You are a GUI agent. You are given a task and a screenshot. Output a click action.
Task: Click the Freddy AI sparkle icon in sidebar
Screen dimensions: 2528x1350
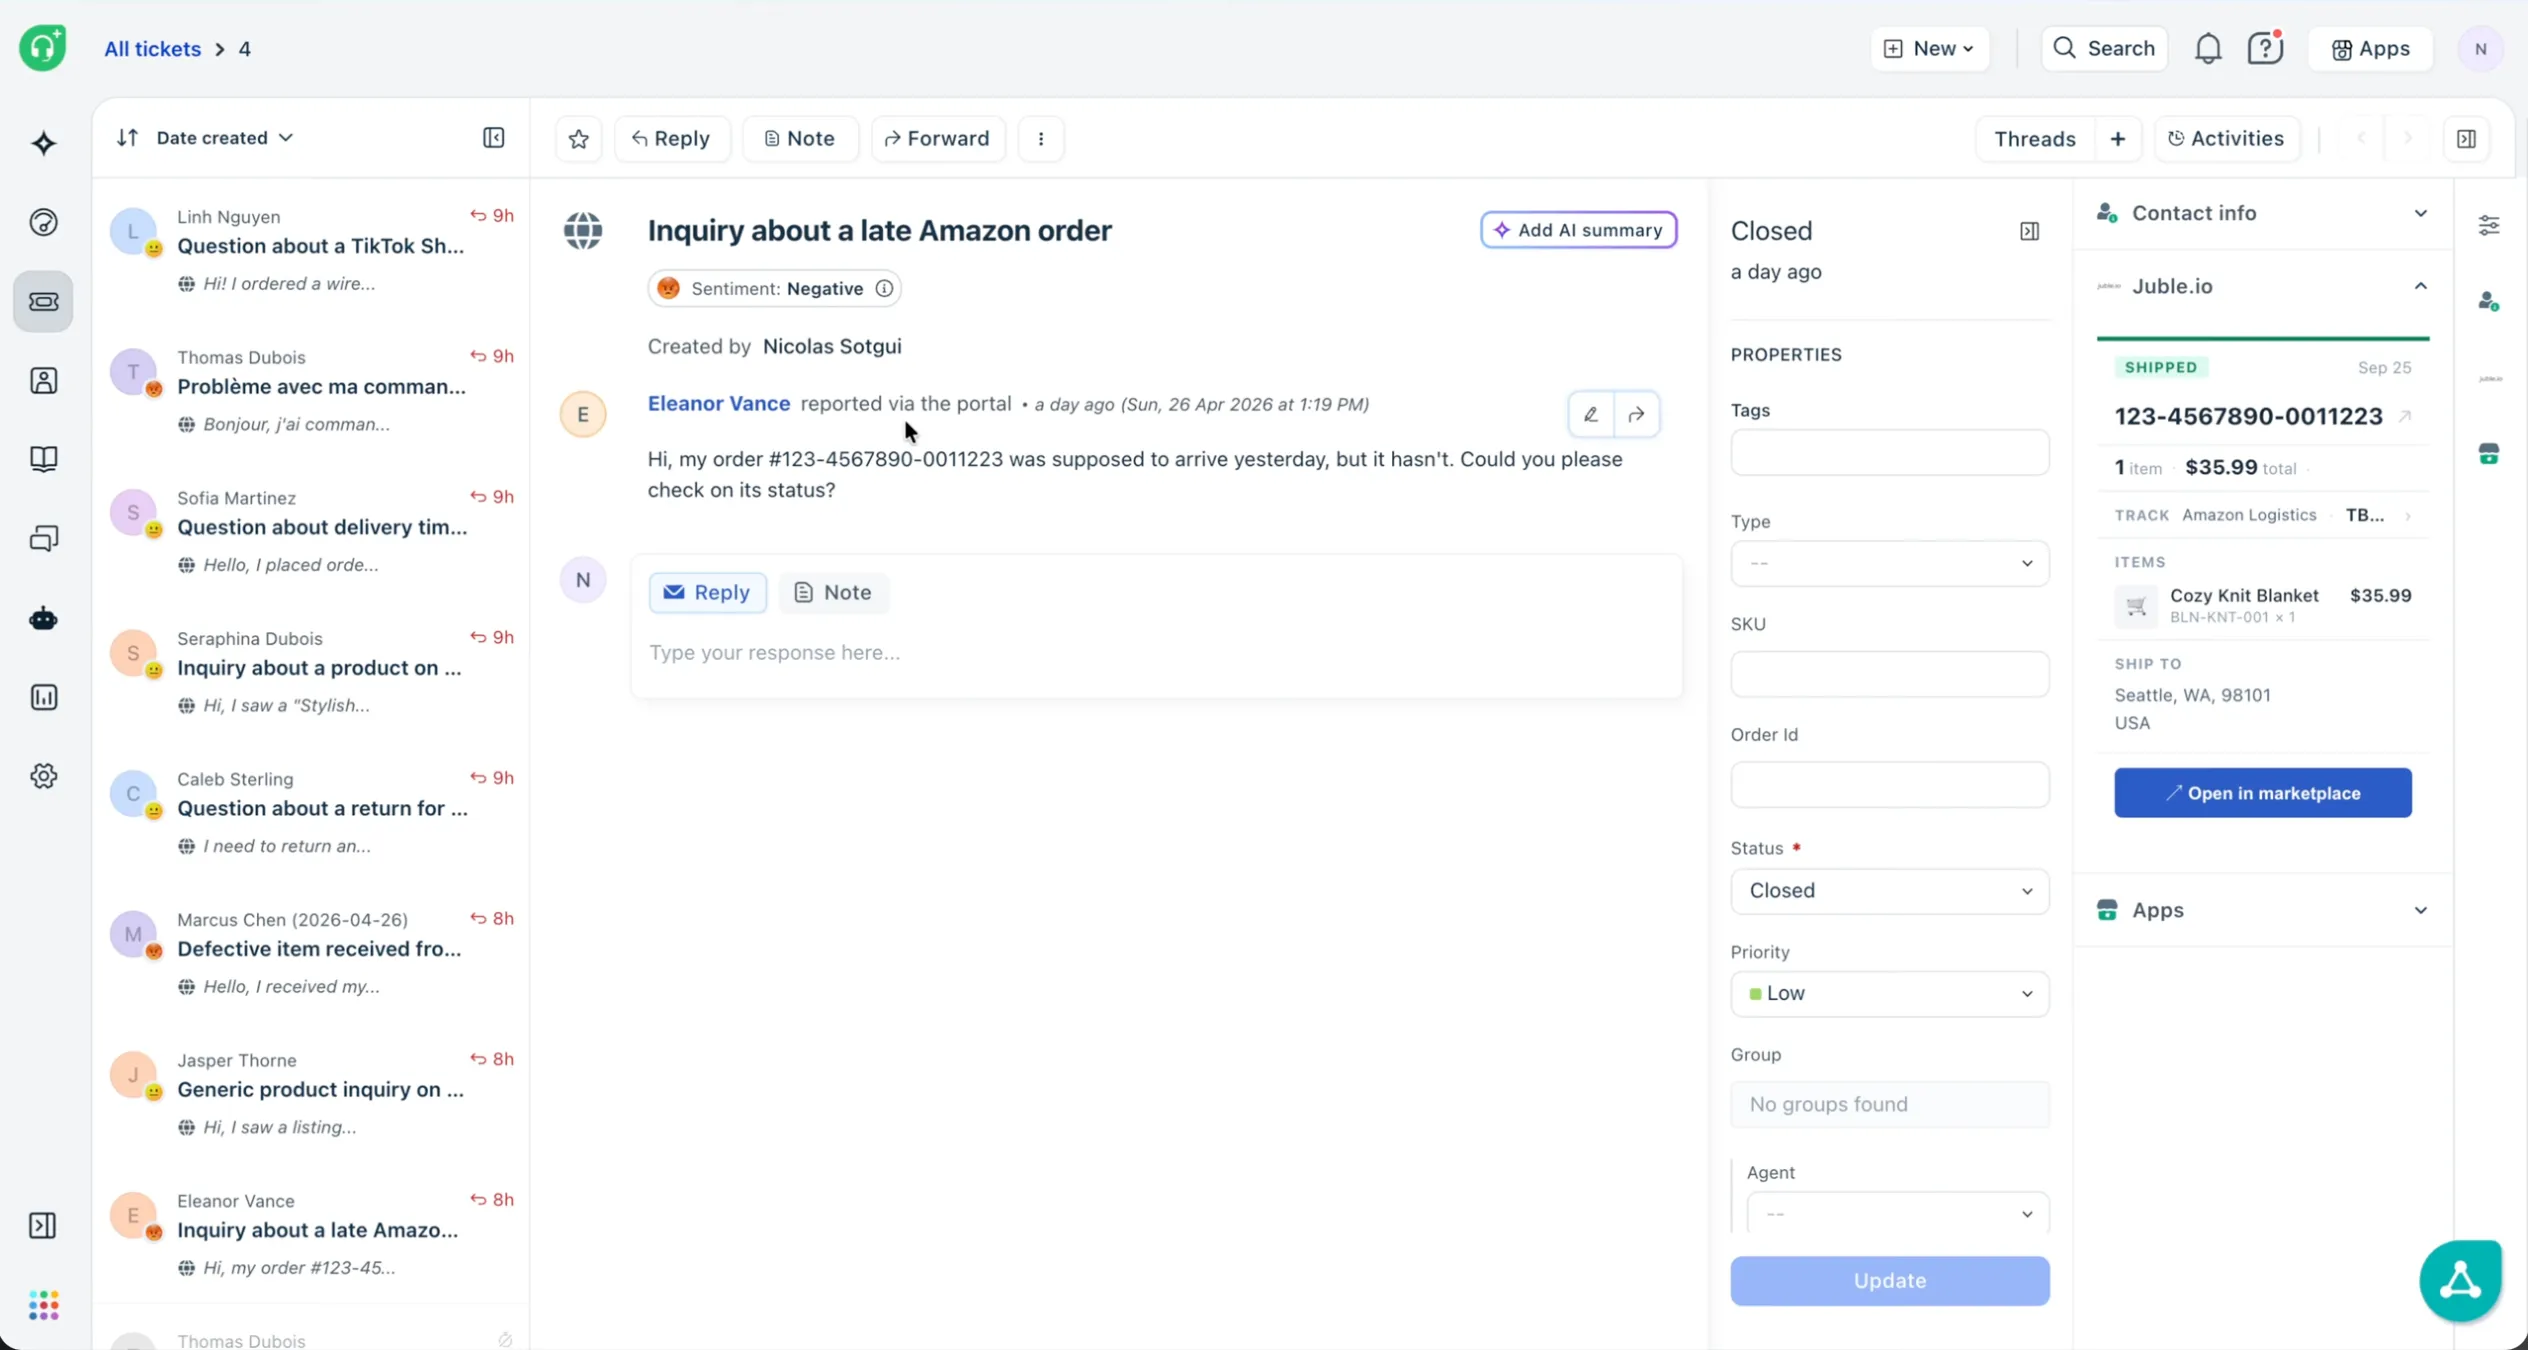click(43, 143)
